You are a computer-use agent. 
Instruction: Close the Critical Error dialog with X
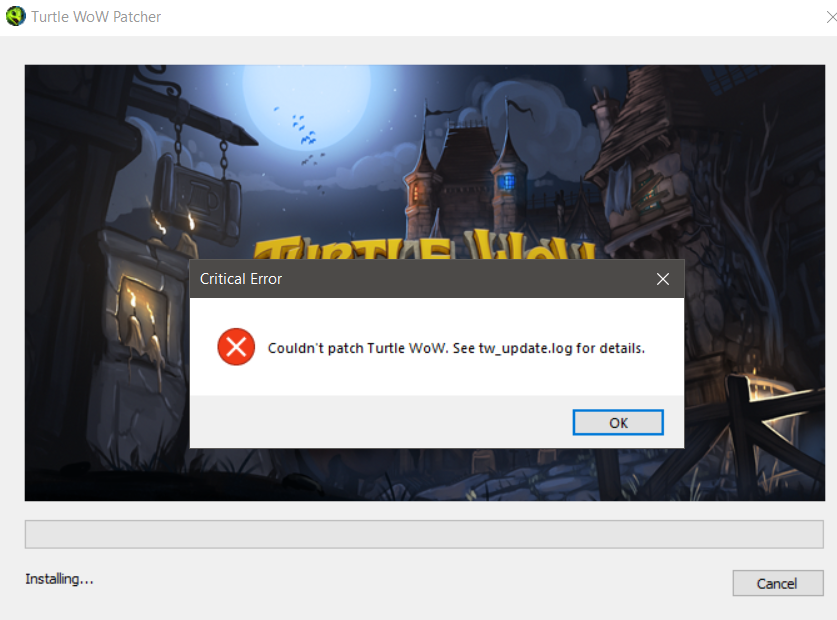662,279
